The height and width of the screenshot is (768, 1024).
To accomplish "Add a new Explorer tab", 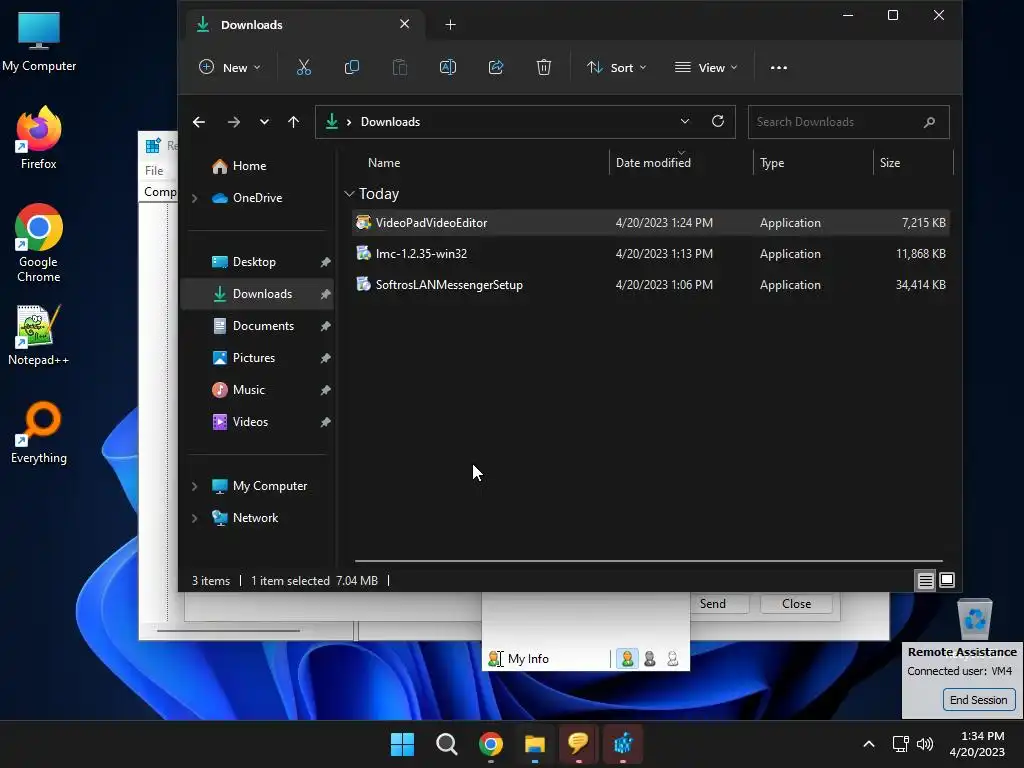I will coord(451,25).
